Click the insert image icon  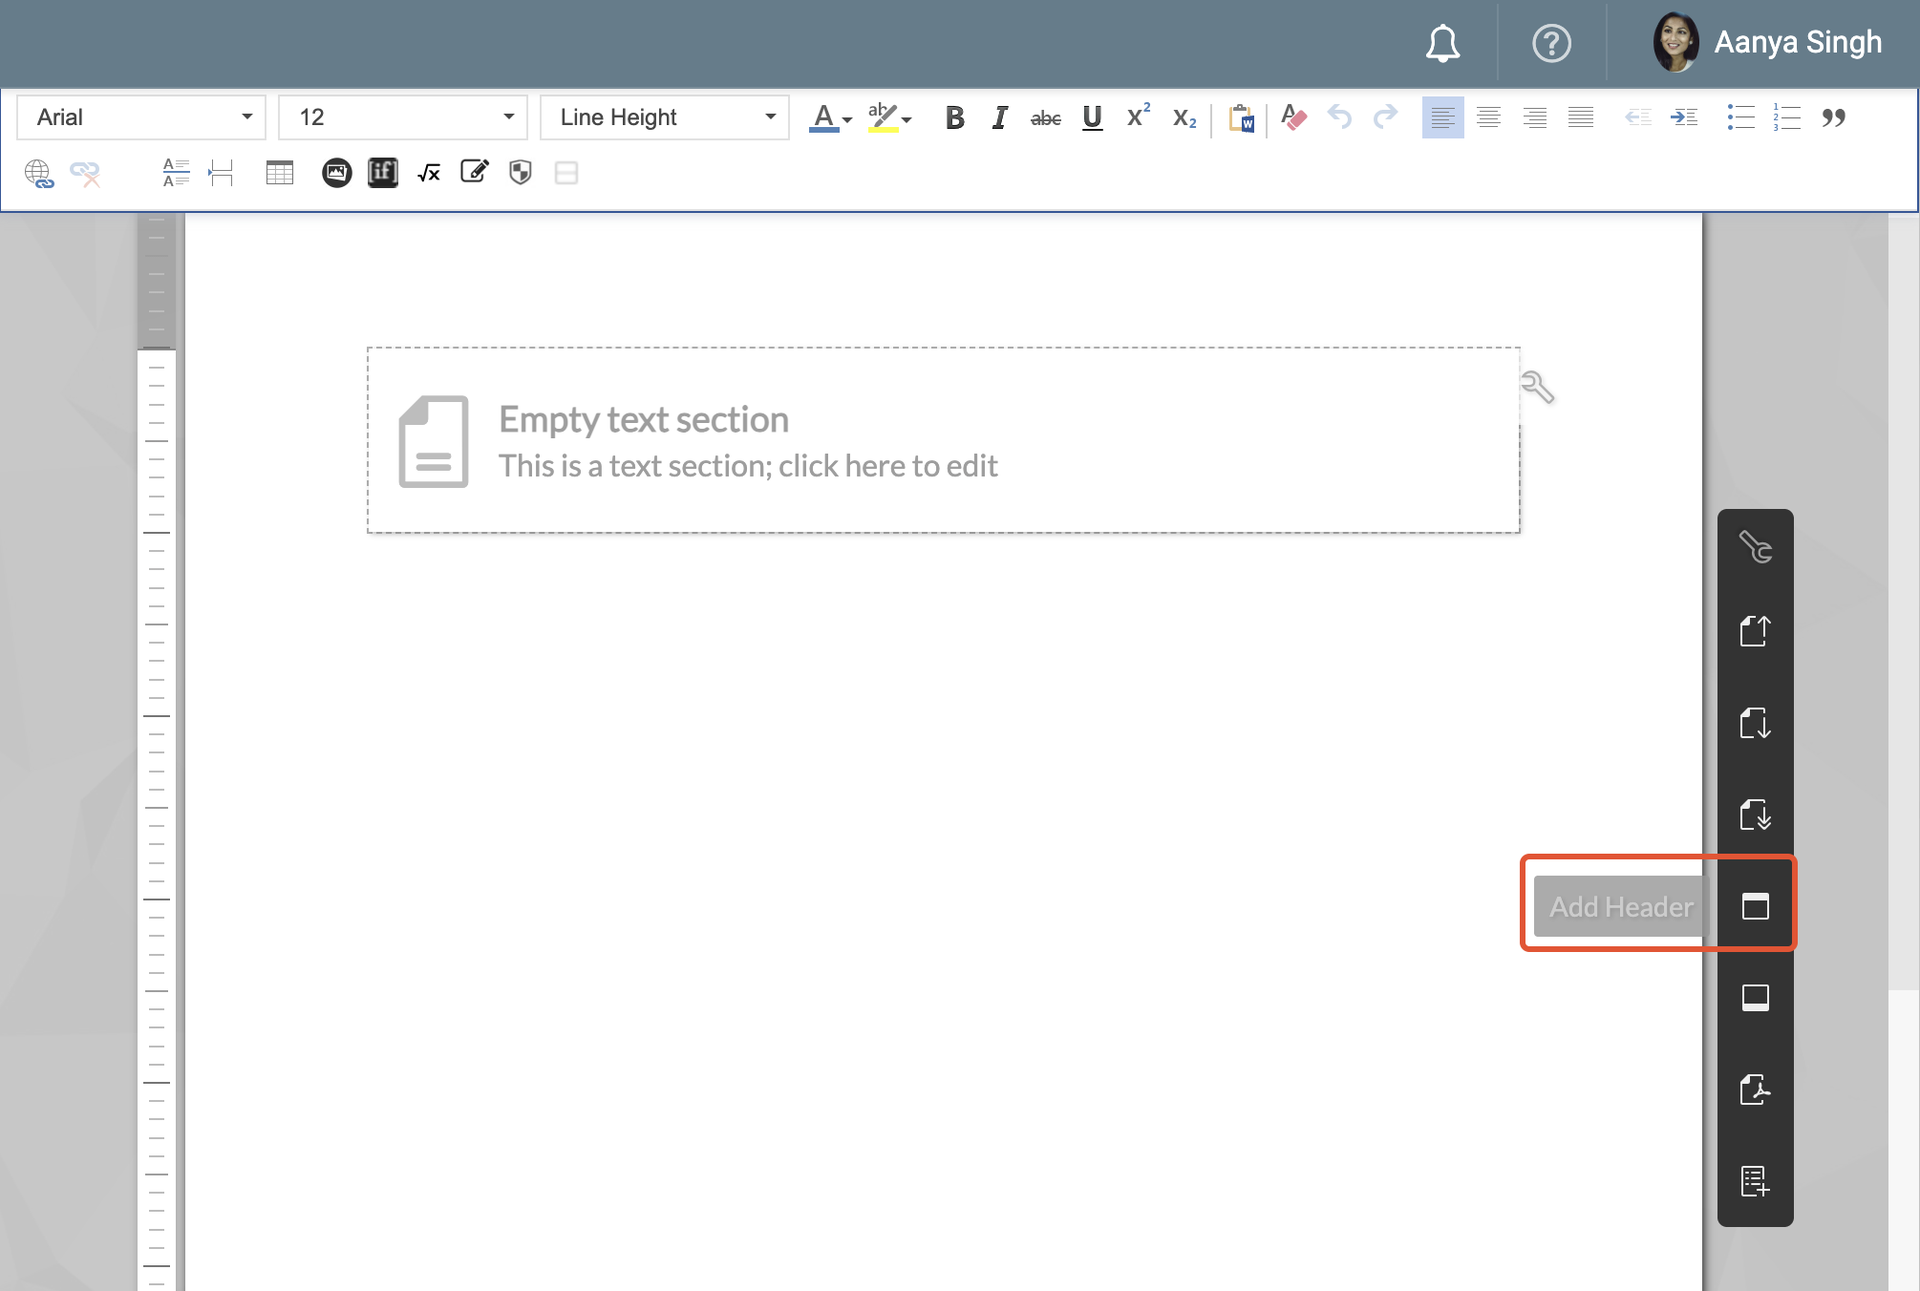click(x=336, y=173)
